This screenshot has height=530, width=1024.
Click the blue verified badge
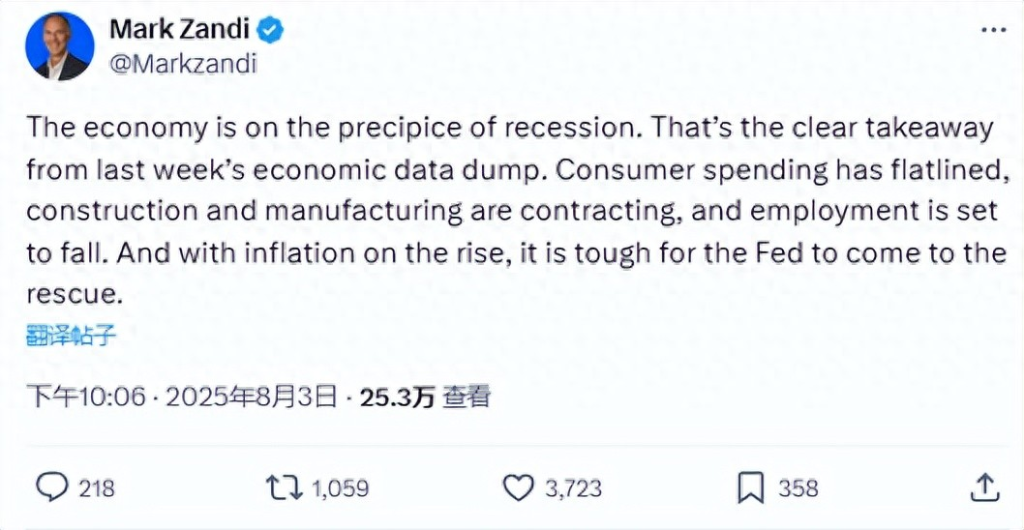coord(270,30)
